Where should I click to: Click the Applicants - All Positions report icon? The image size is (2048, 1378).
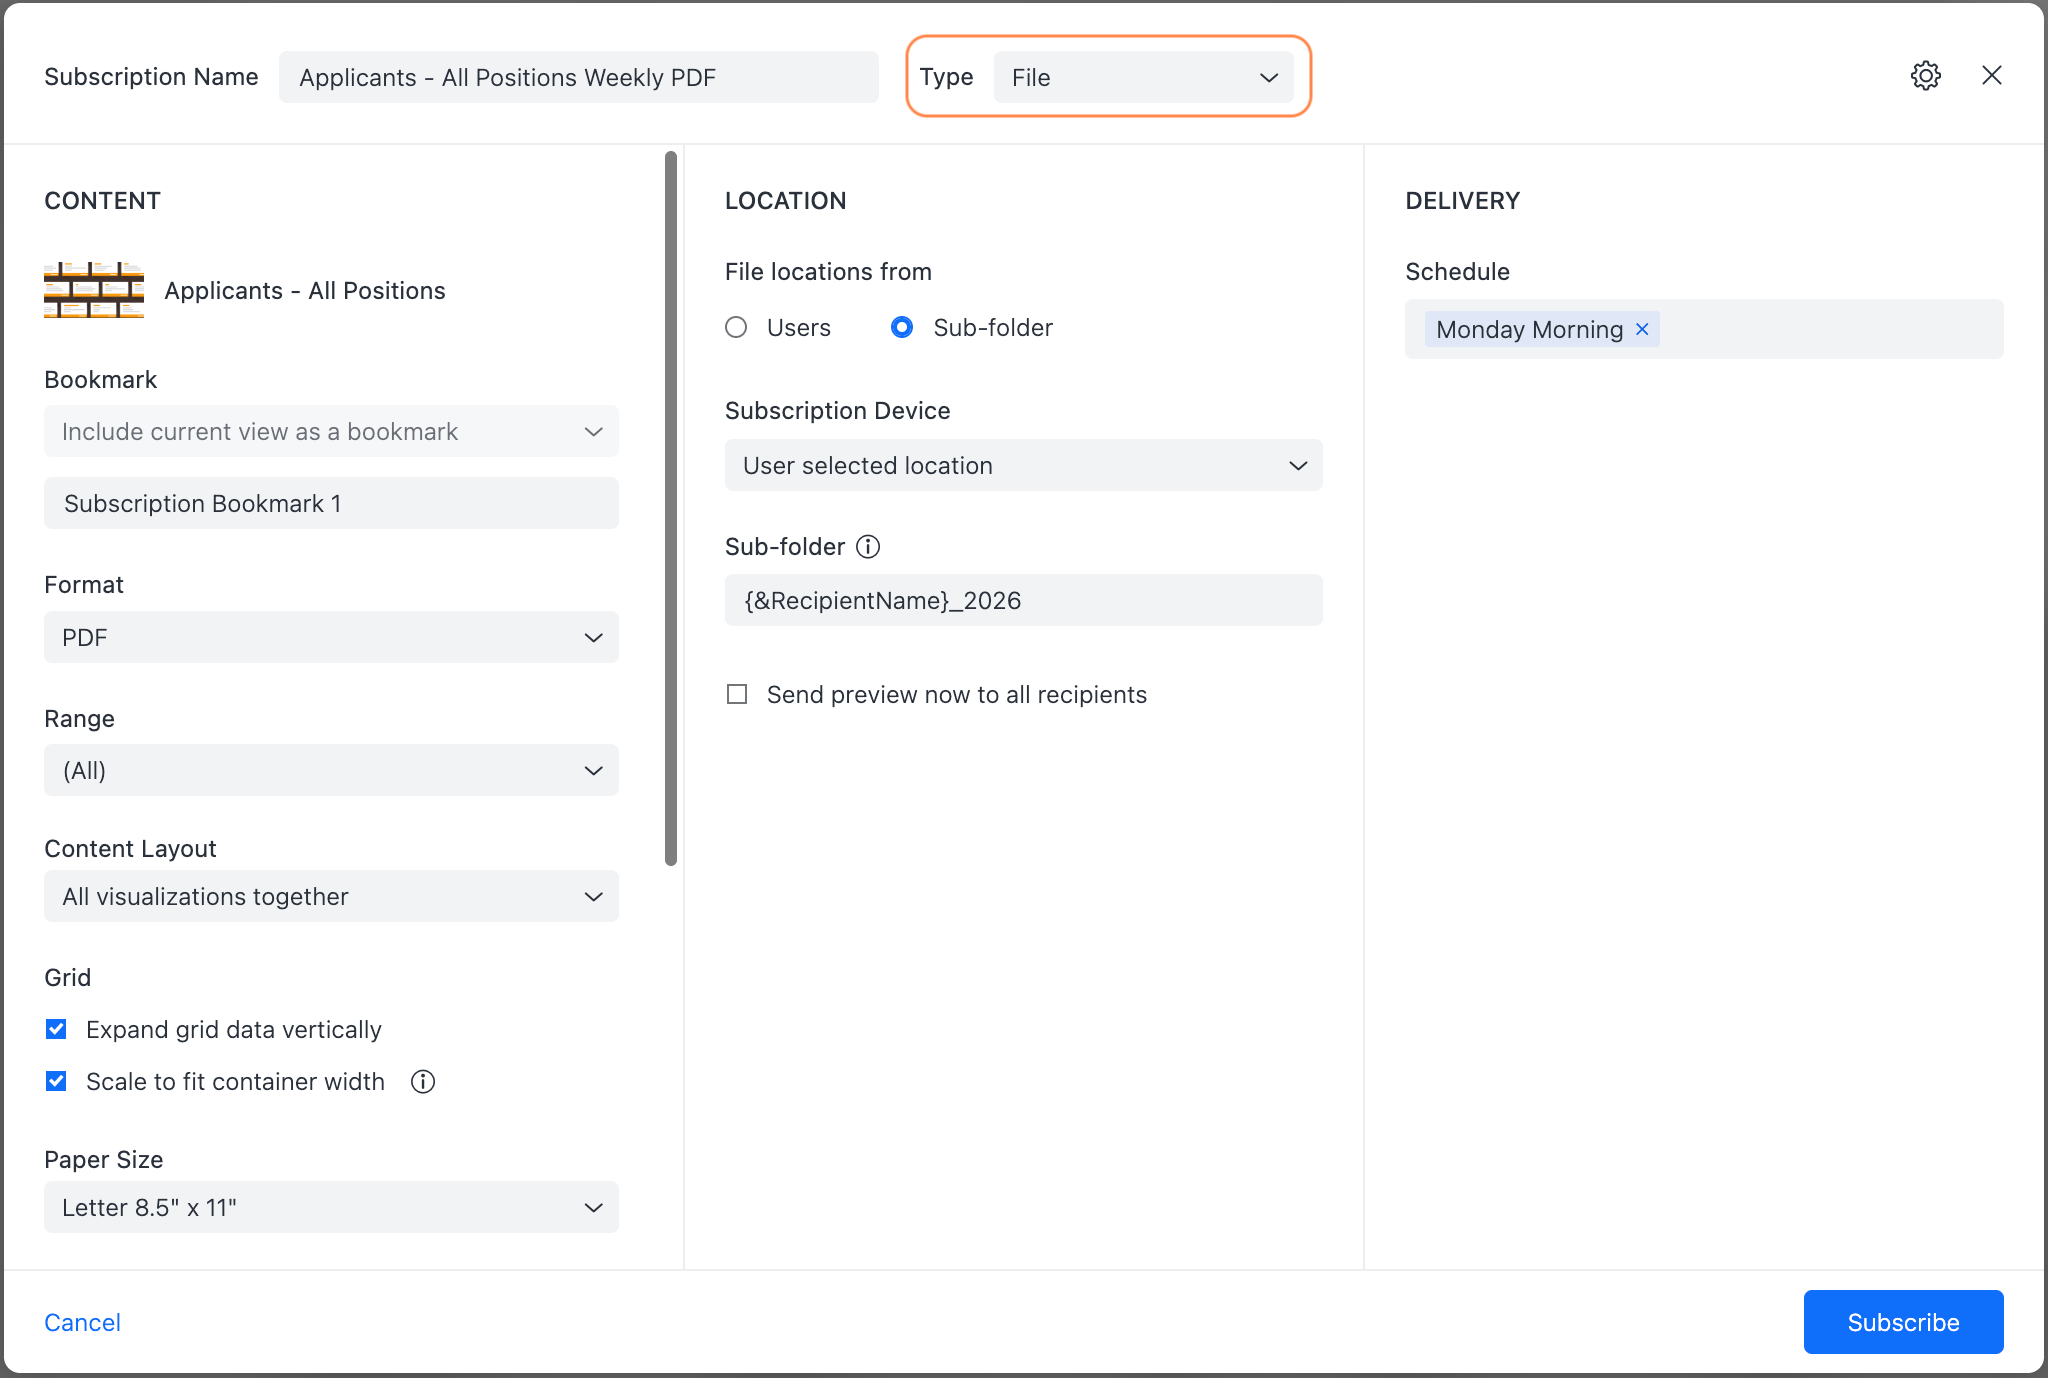click(x=93, y=290)
